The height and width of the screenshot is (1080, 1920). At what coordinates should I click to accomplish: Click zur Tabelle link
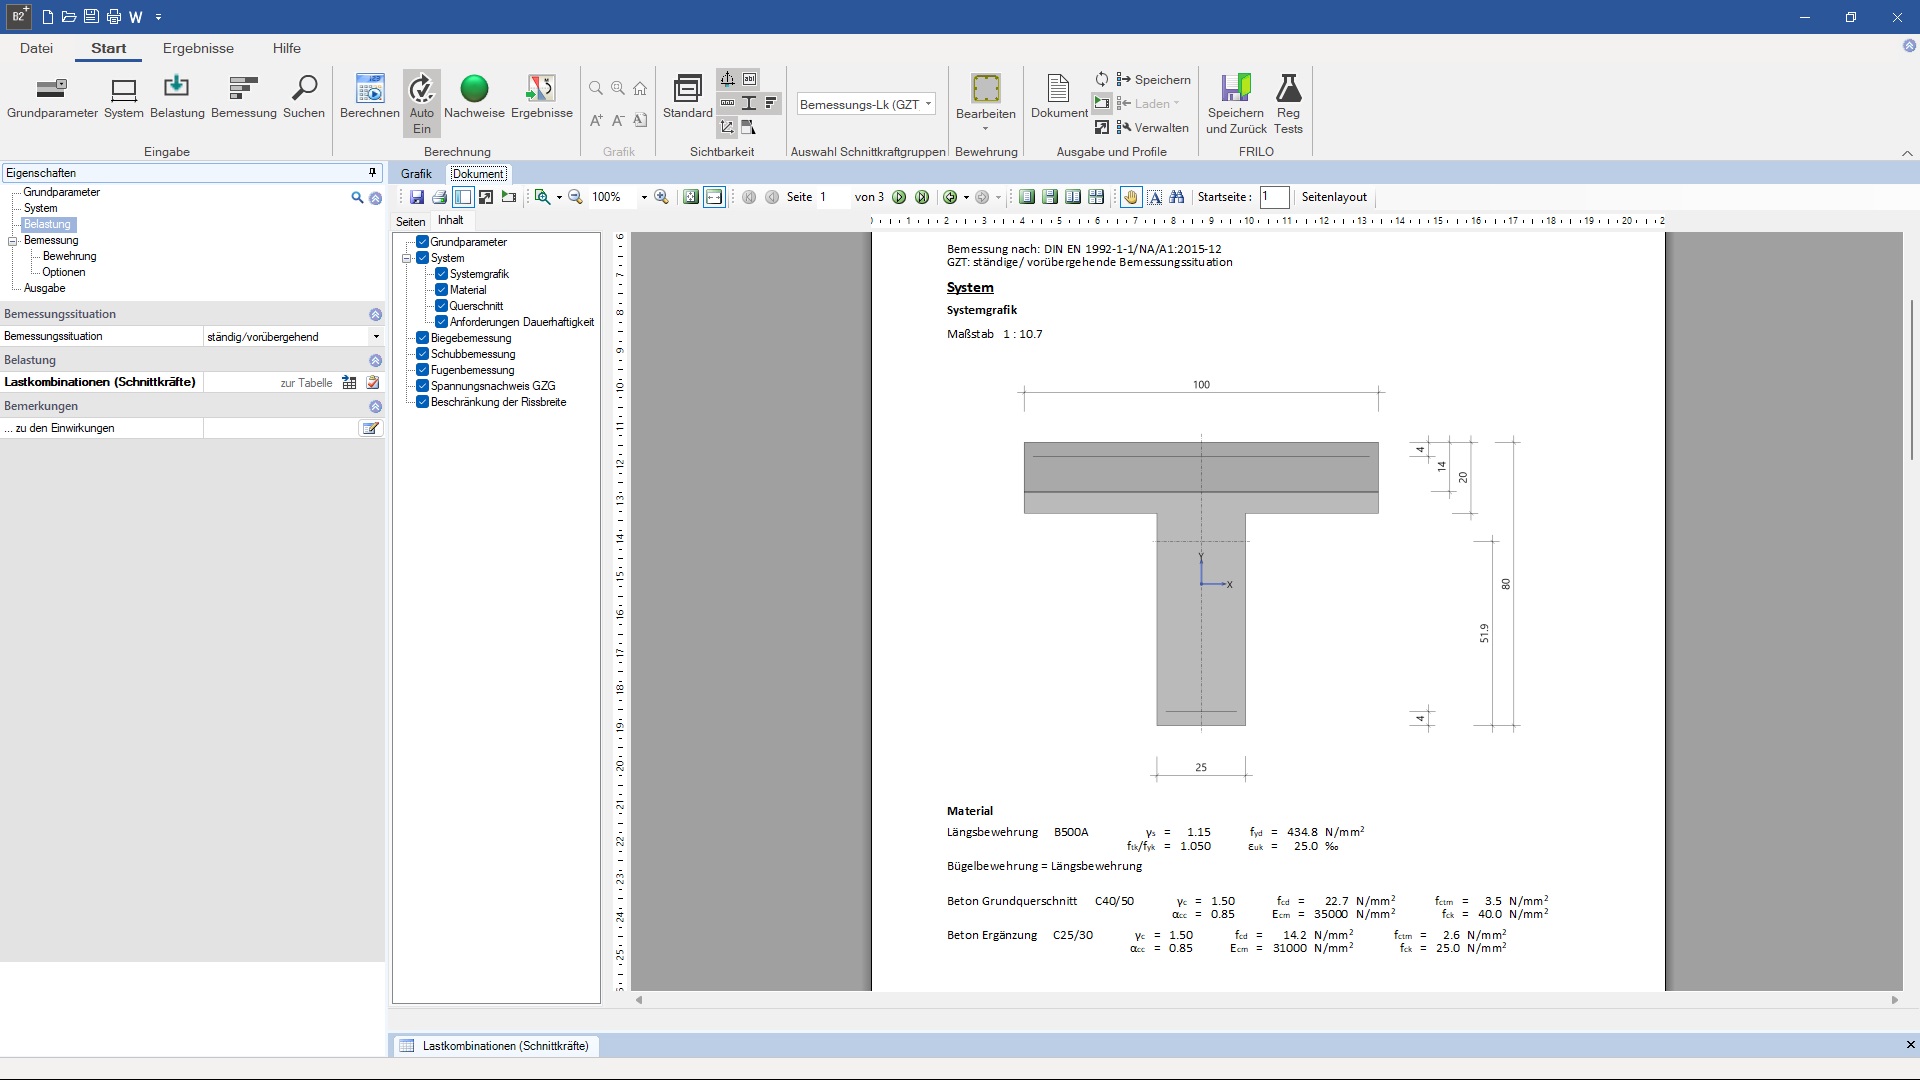pyautogui.click(x=306, y=383)
